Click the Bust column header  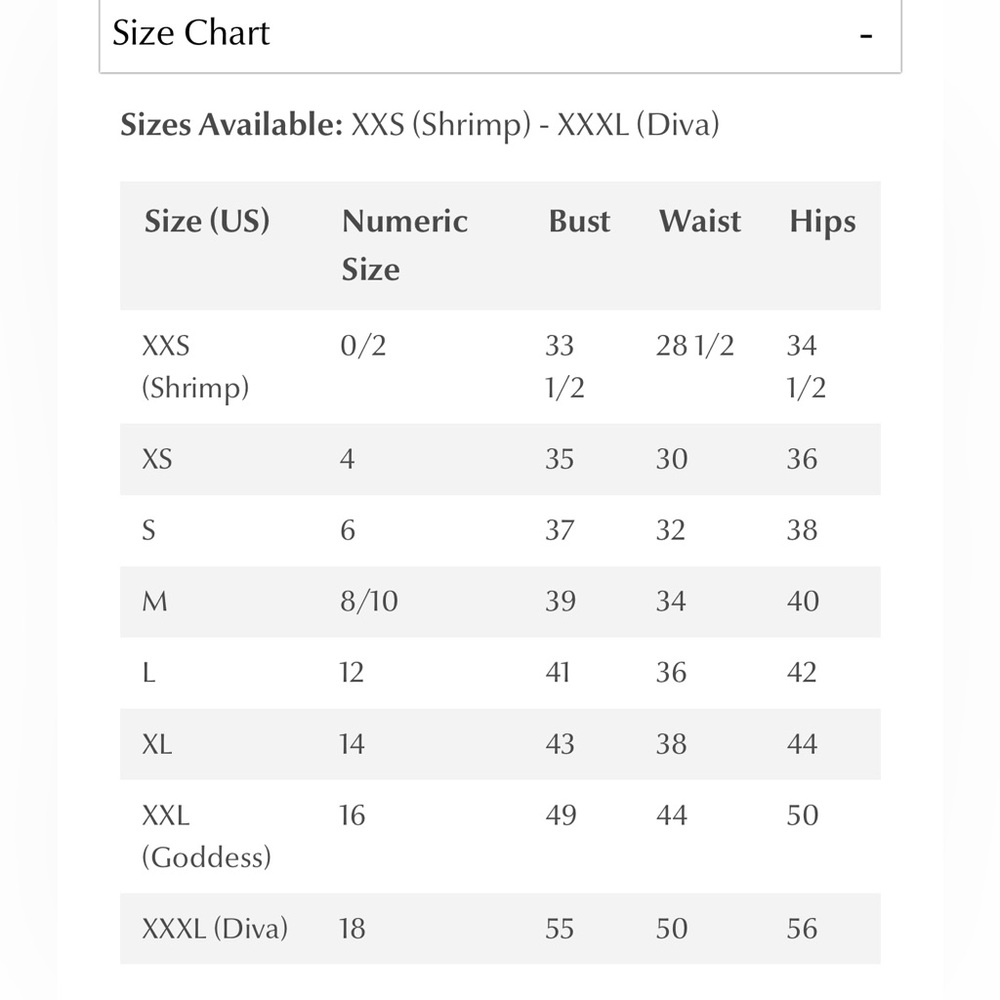(579, 221)
